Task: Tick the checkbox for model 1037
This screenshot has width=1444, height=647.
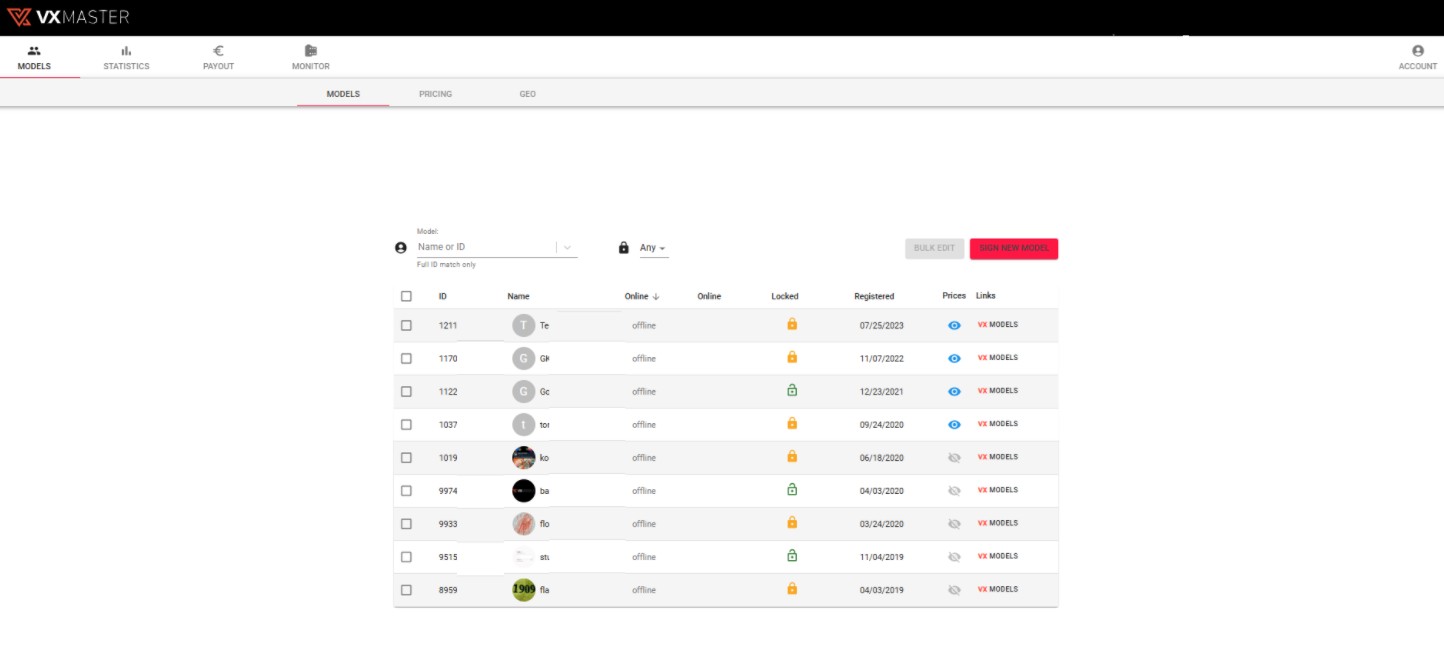Action: [406, 424]
